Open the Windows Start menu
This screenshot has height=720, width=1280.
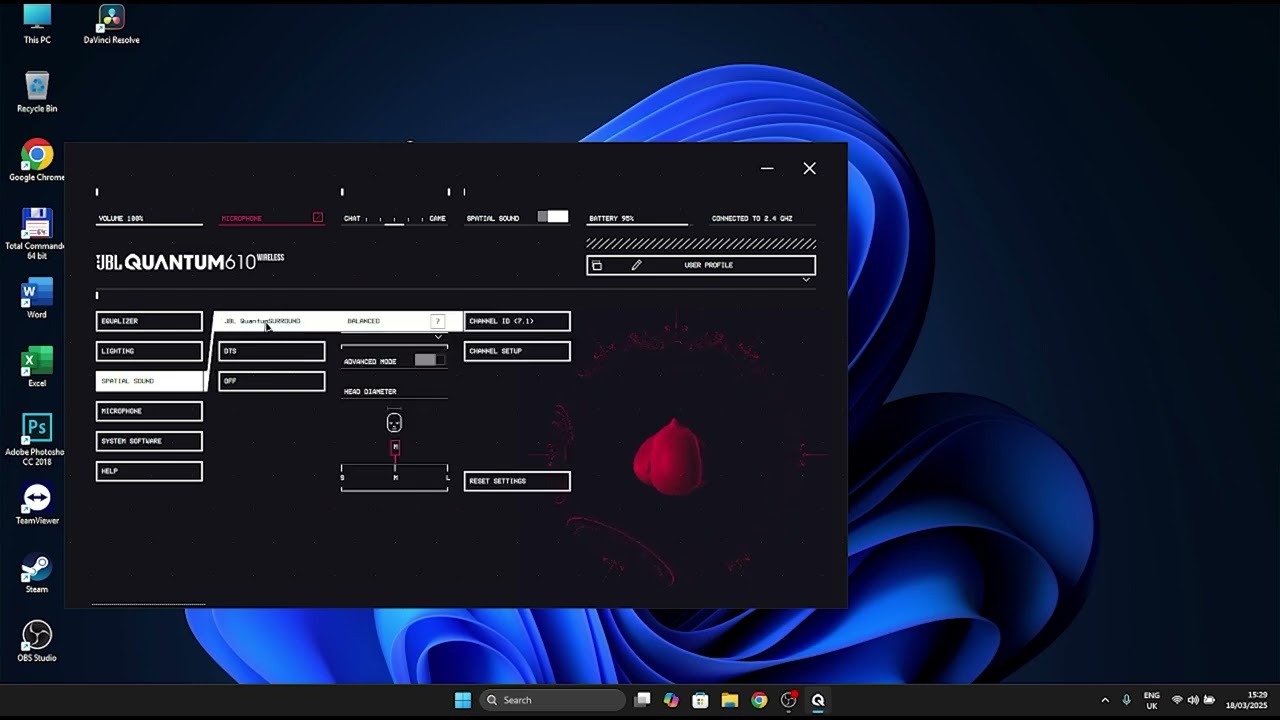pos(463,700)
